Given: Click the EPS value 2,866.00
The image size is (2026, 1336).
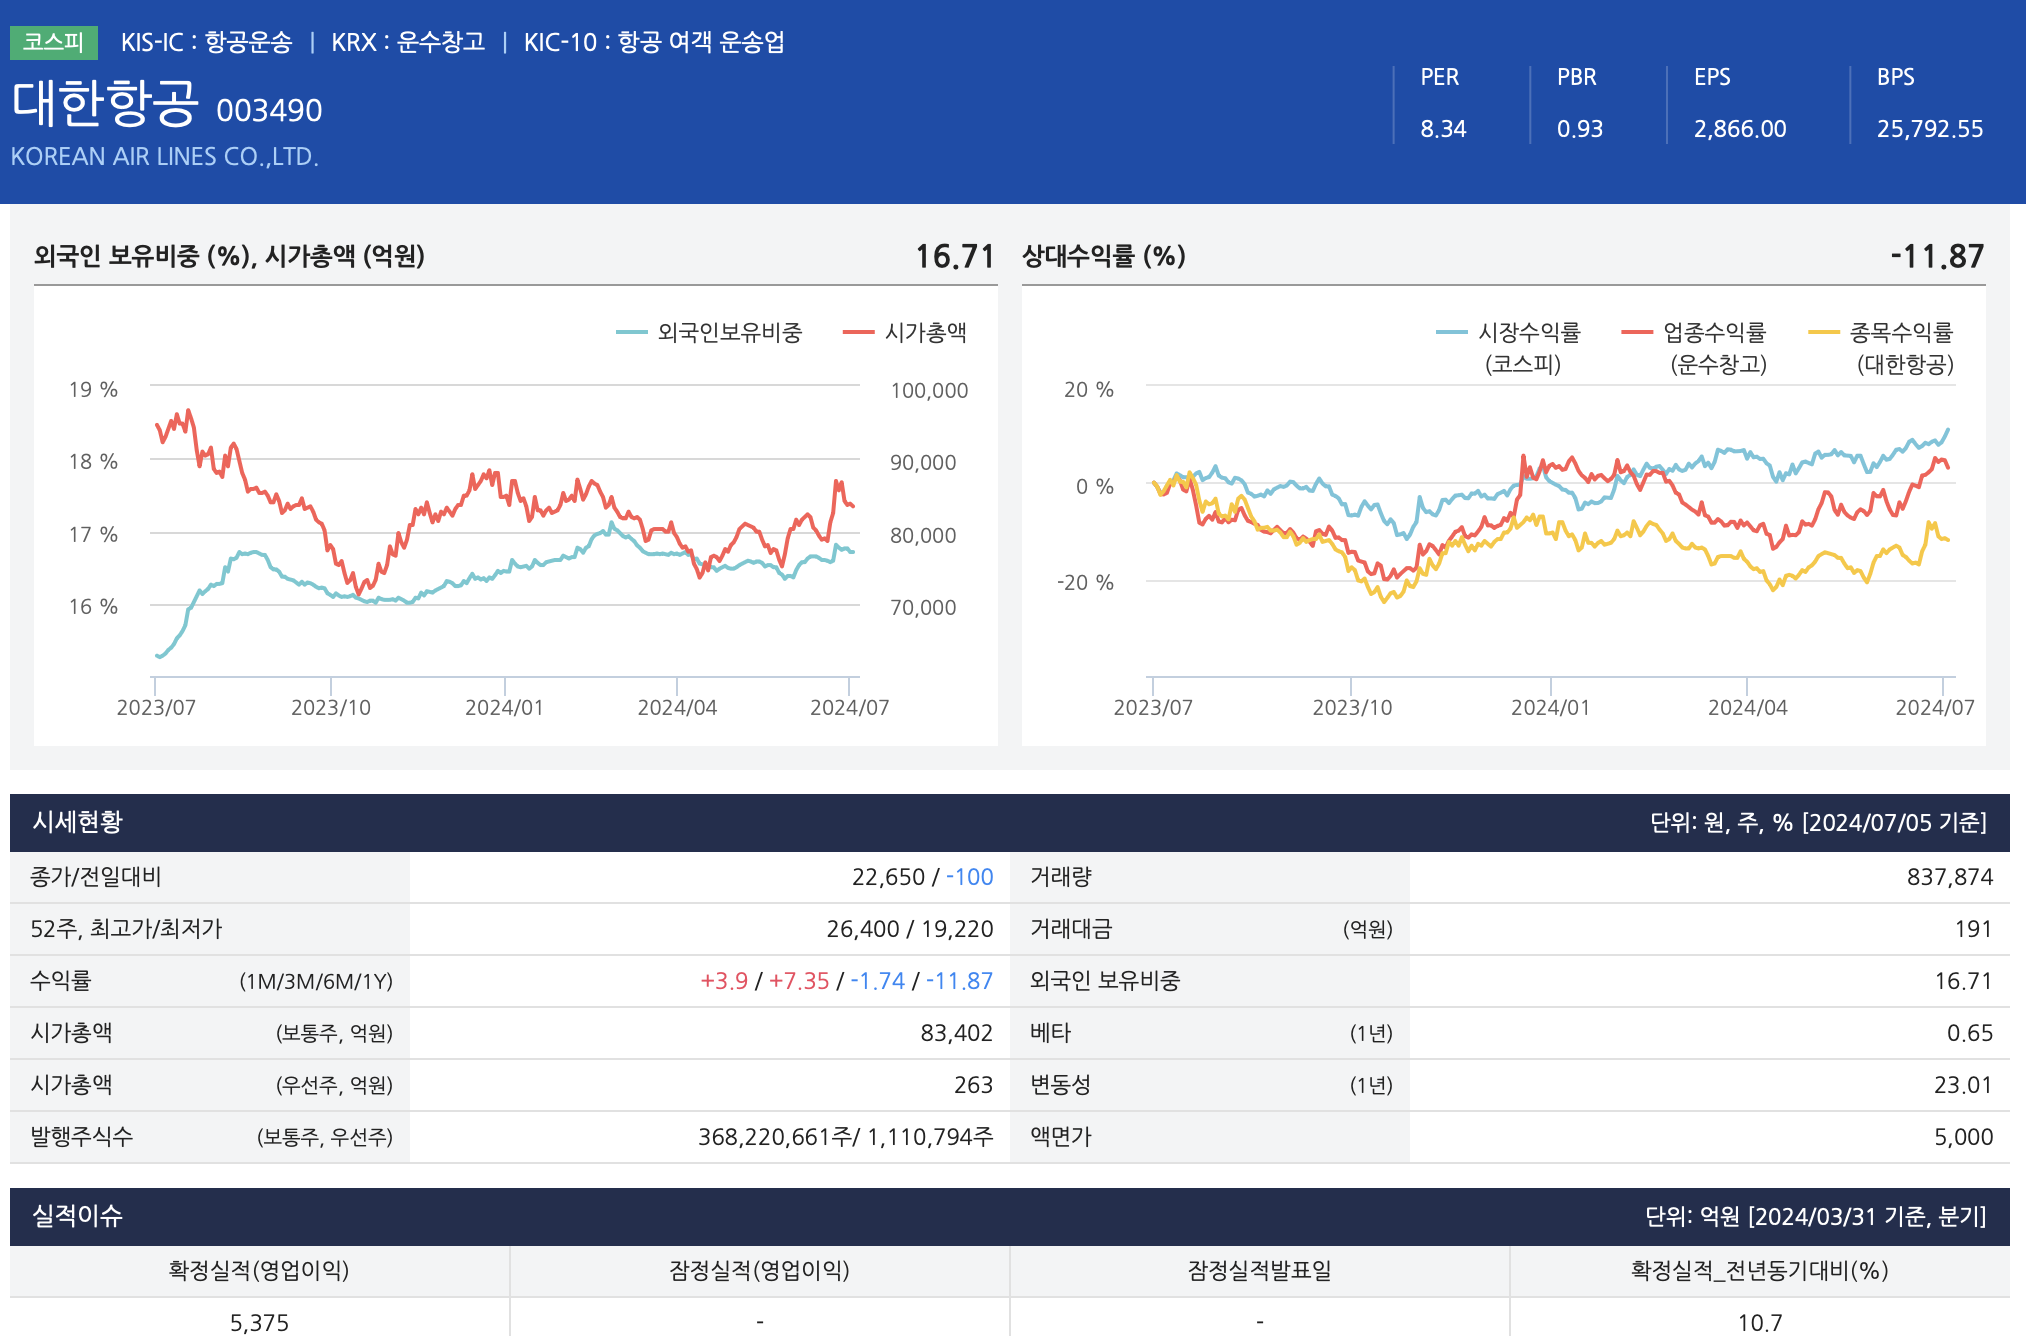Looking at the screenshot, I should [x=1739, y=129].
